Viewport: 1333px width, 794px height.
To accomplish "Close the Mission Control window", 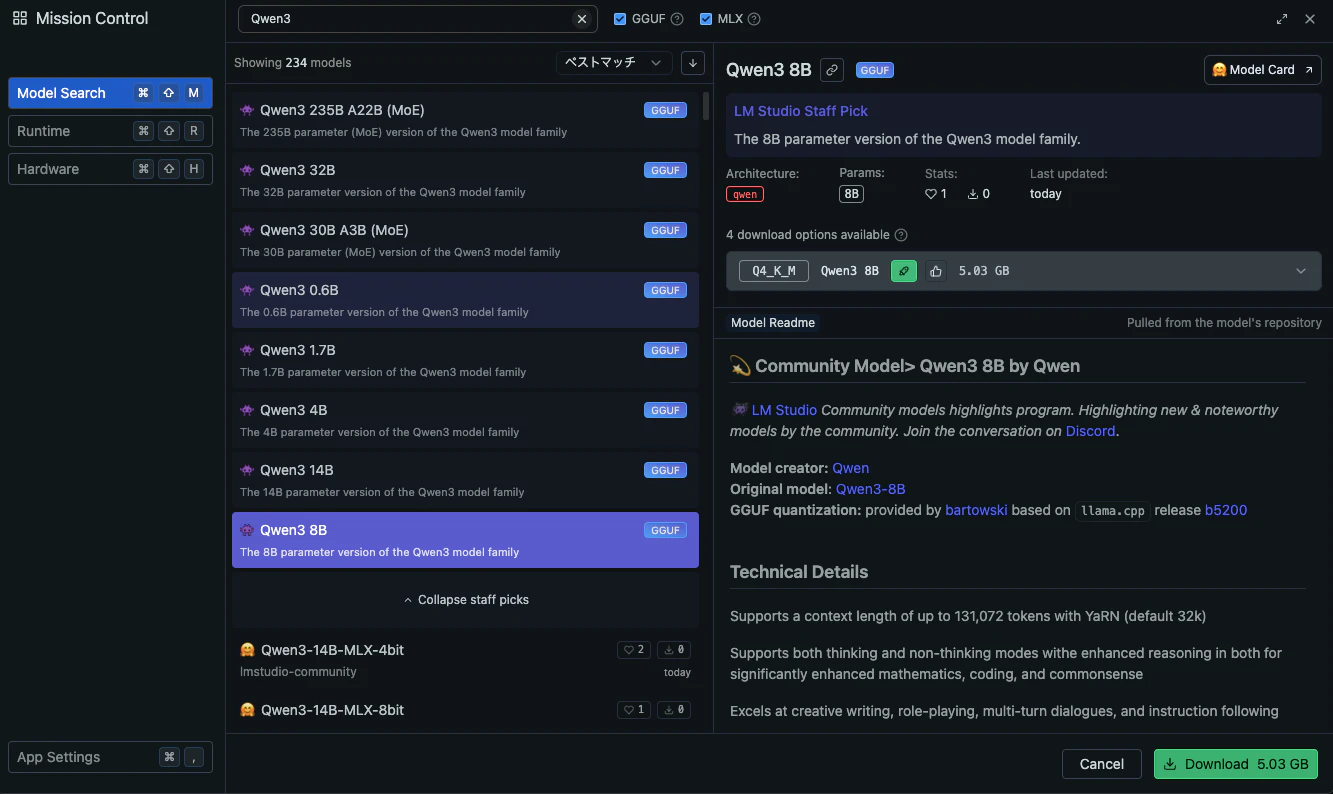I will tap(1310, 19).
